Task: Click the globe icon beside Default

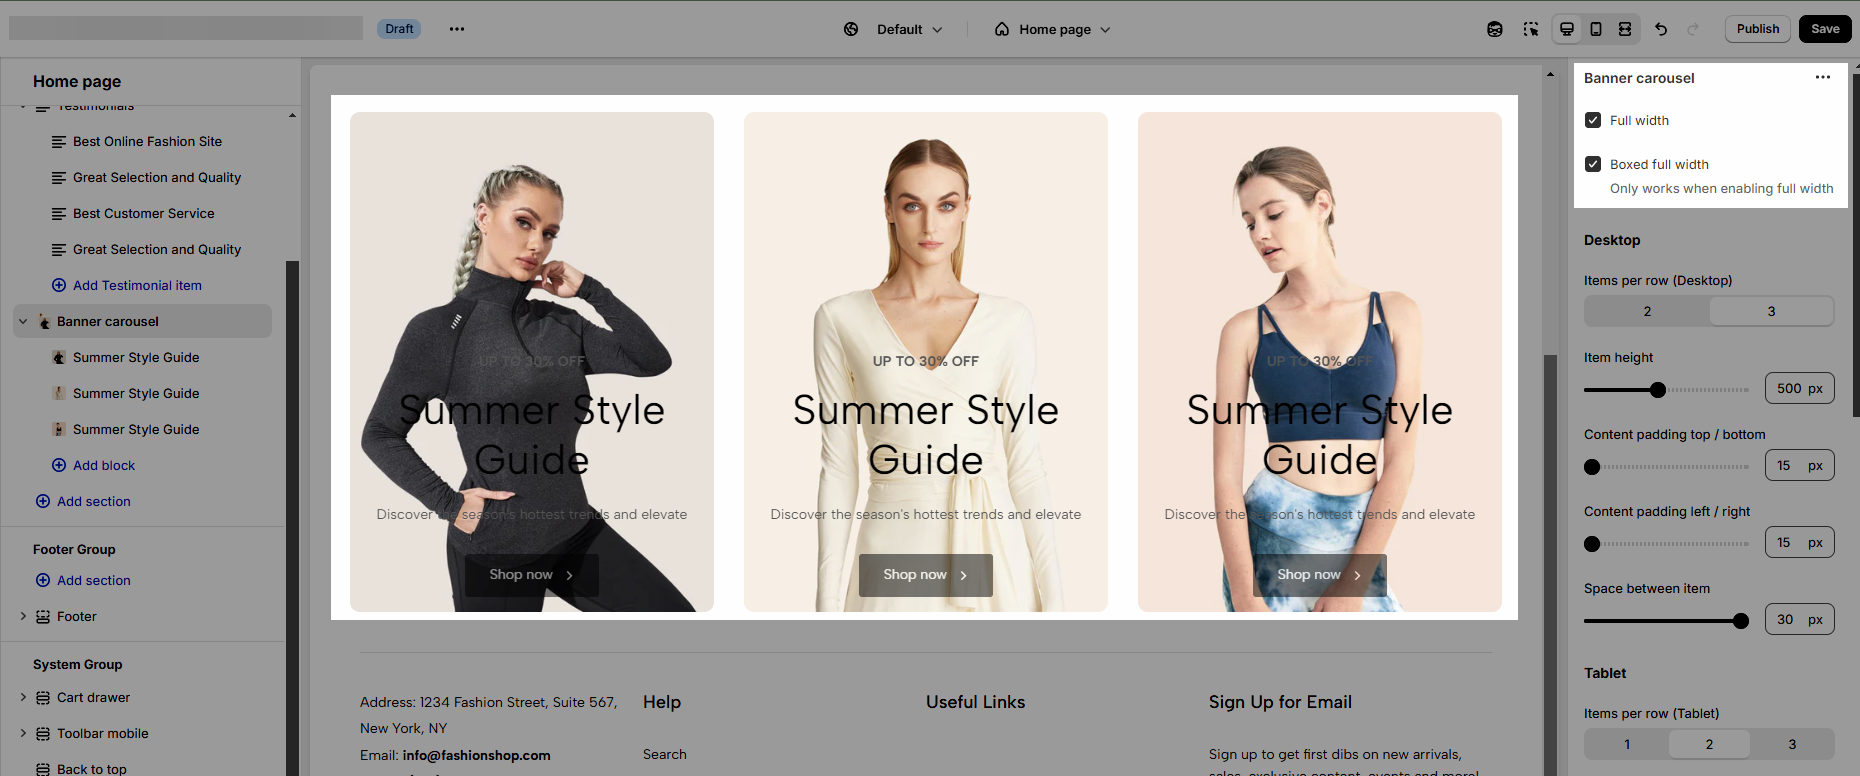Action: (851, 29)
